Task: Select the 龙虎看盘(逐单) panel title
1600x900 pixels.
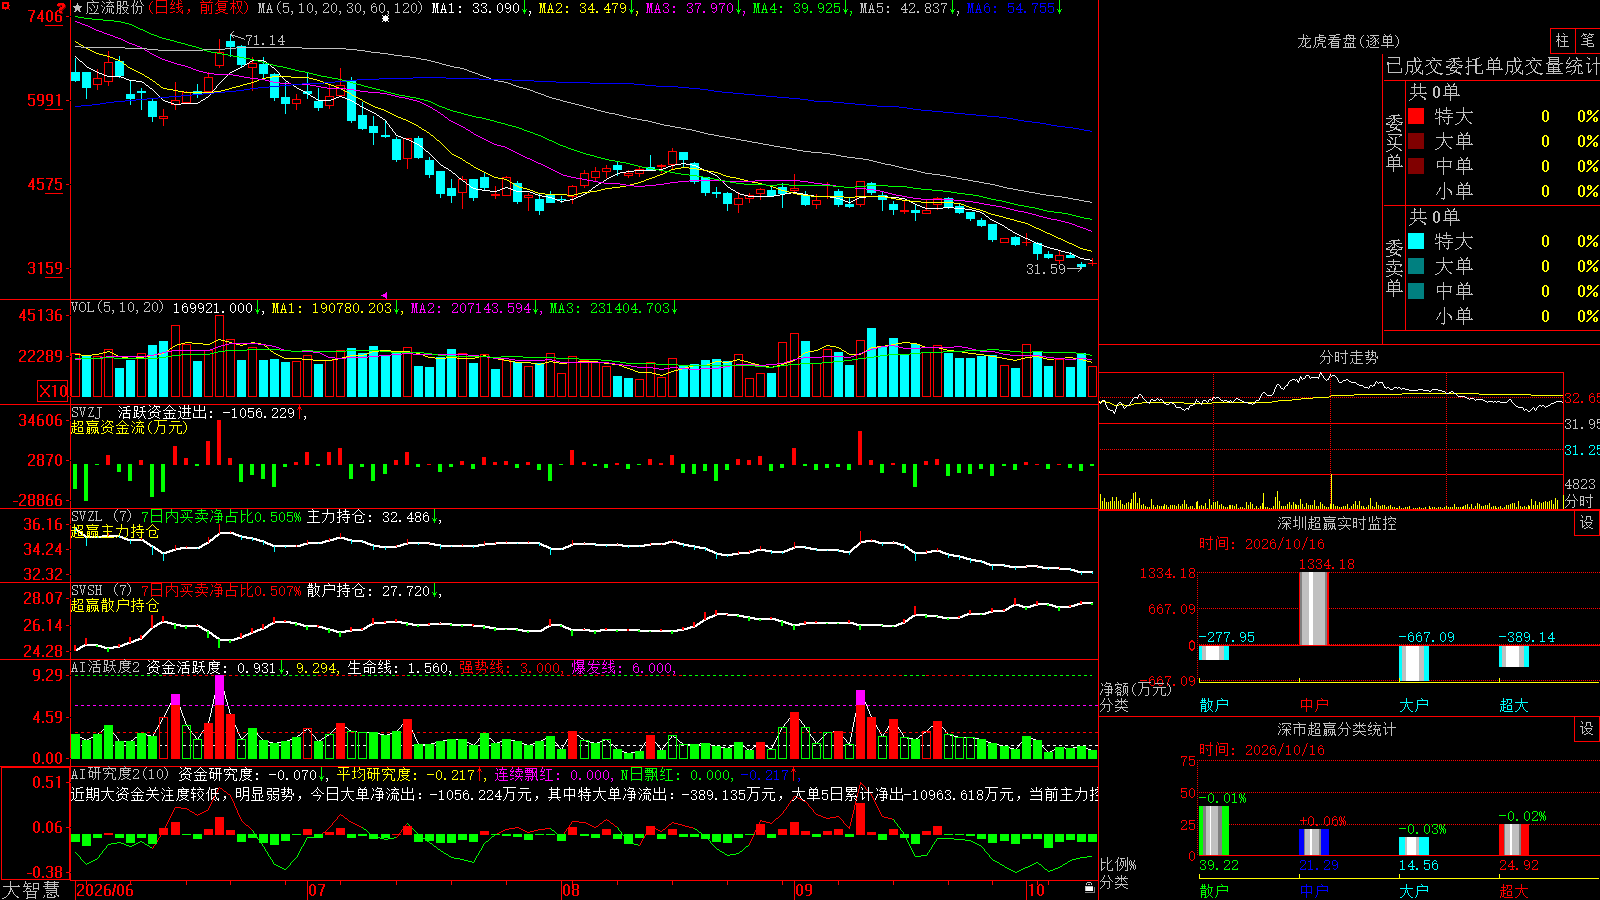Action: (x=1349, y=41)
